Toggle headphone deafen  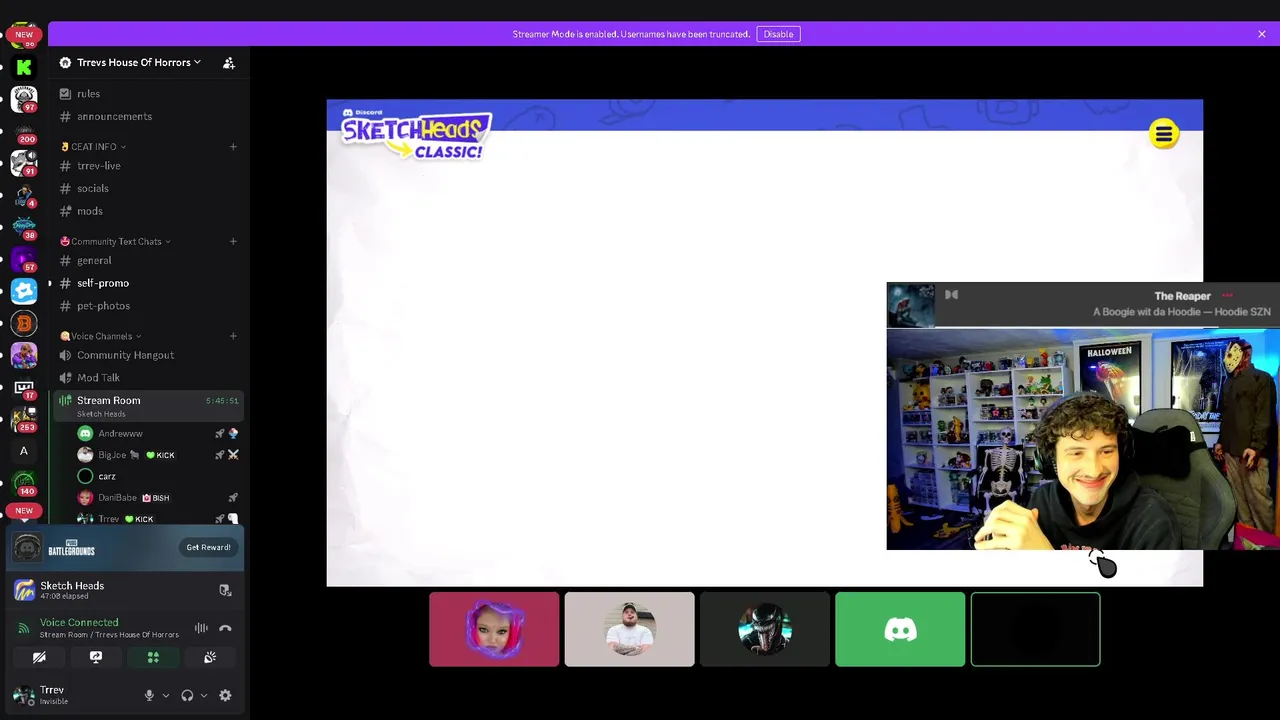(187, 696)
